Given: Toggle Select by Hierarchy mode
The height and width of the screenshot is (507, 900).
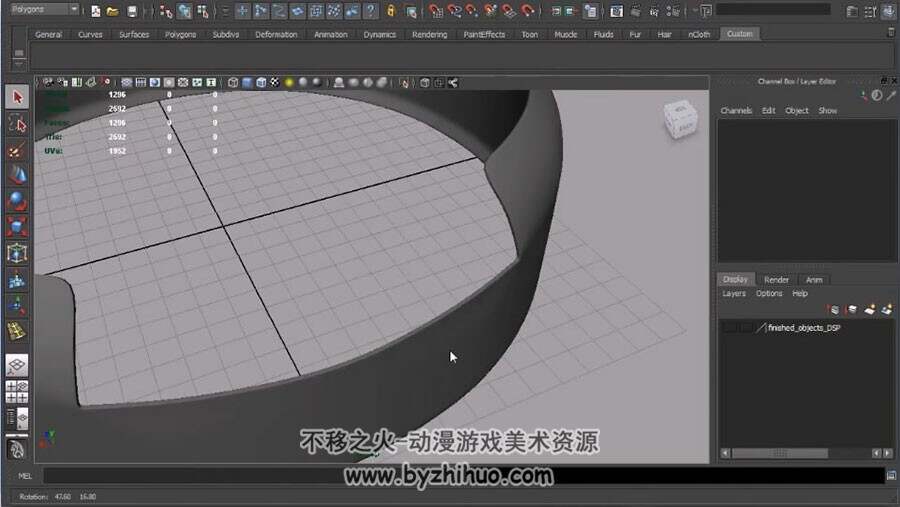Looking at the screenshot, I should (x=166, y=11).
